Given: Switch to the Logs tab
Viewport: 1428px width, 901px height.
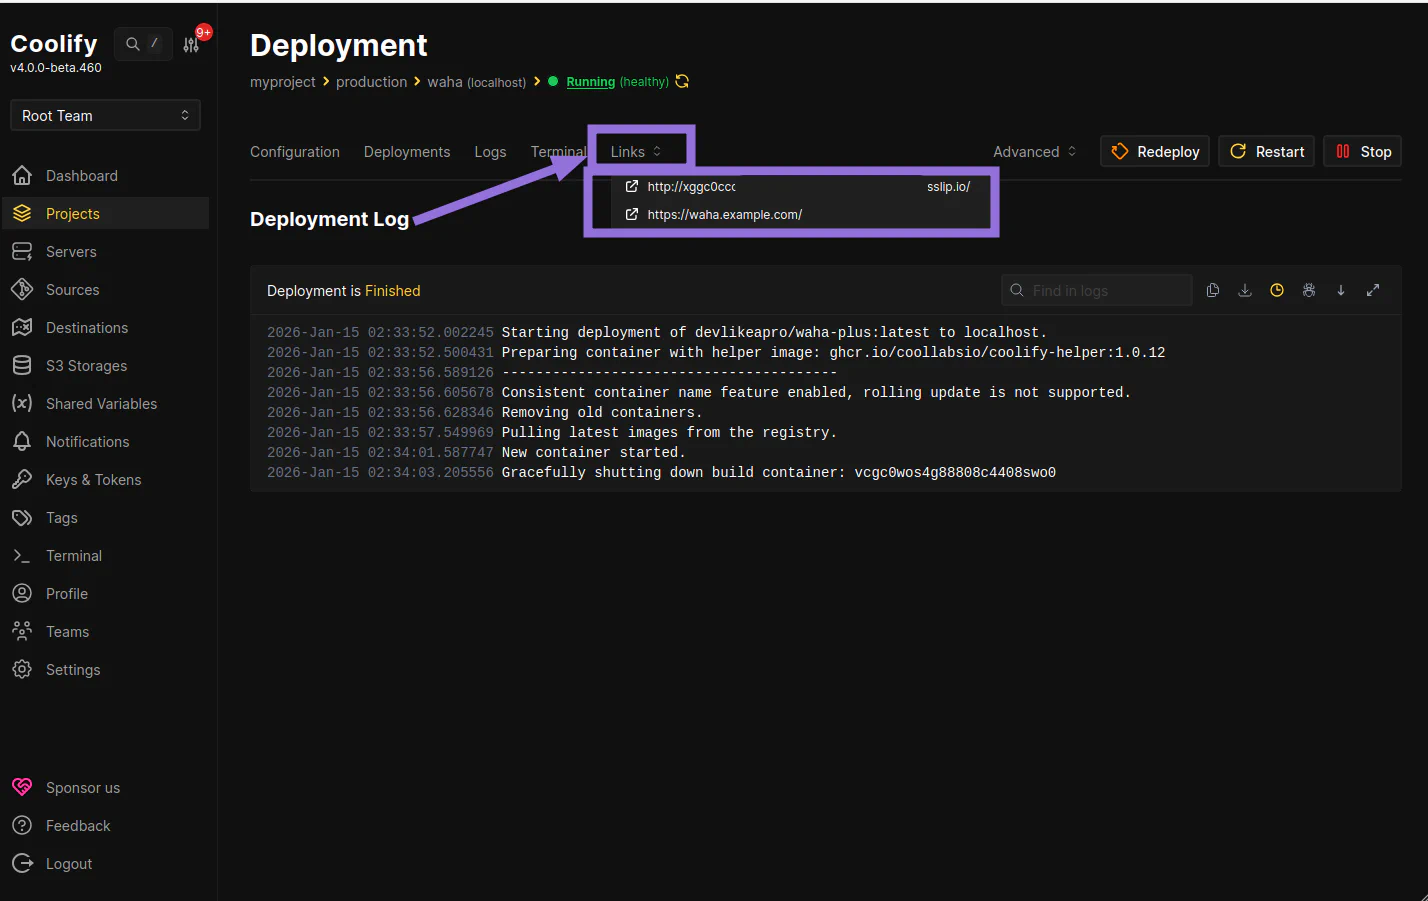Looking at the screenshot, I should click(490, 152).
